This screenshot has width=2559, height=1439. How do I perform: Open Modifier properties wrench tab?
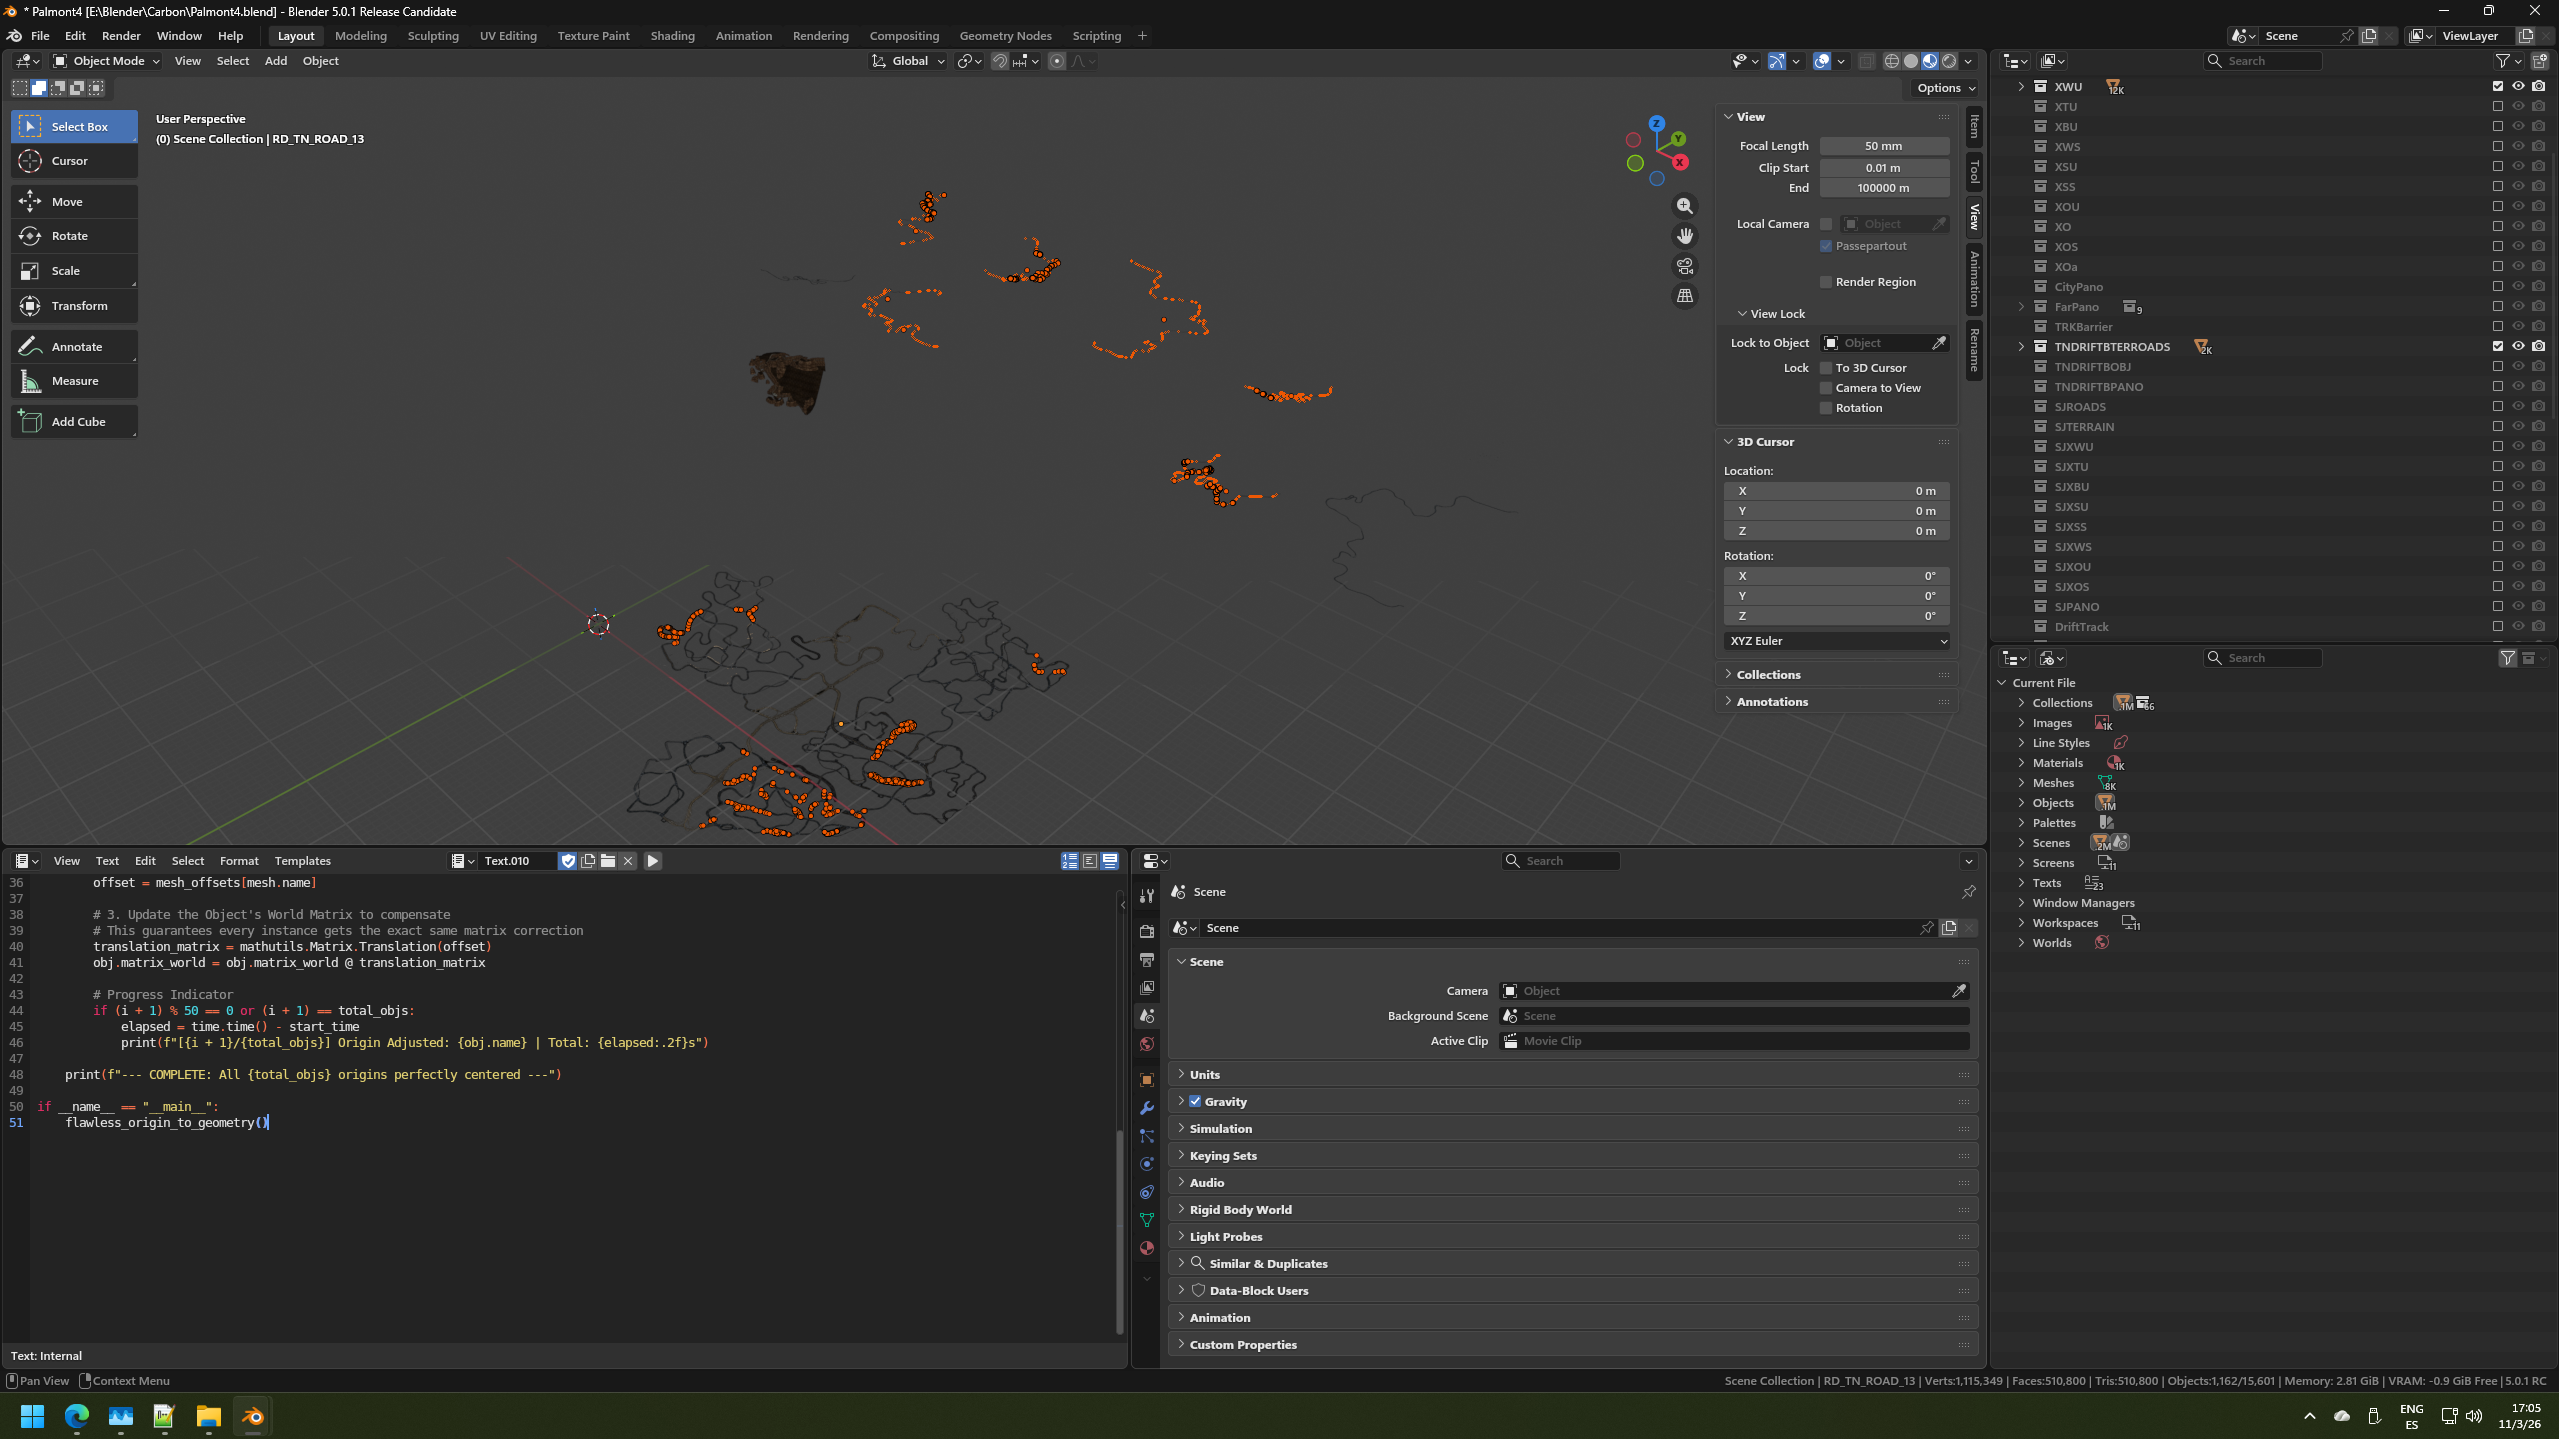(1147, 1108)
